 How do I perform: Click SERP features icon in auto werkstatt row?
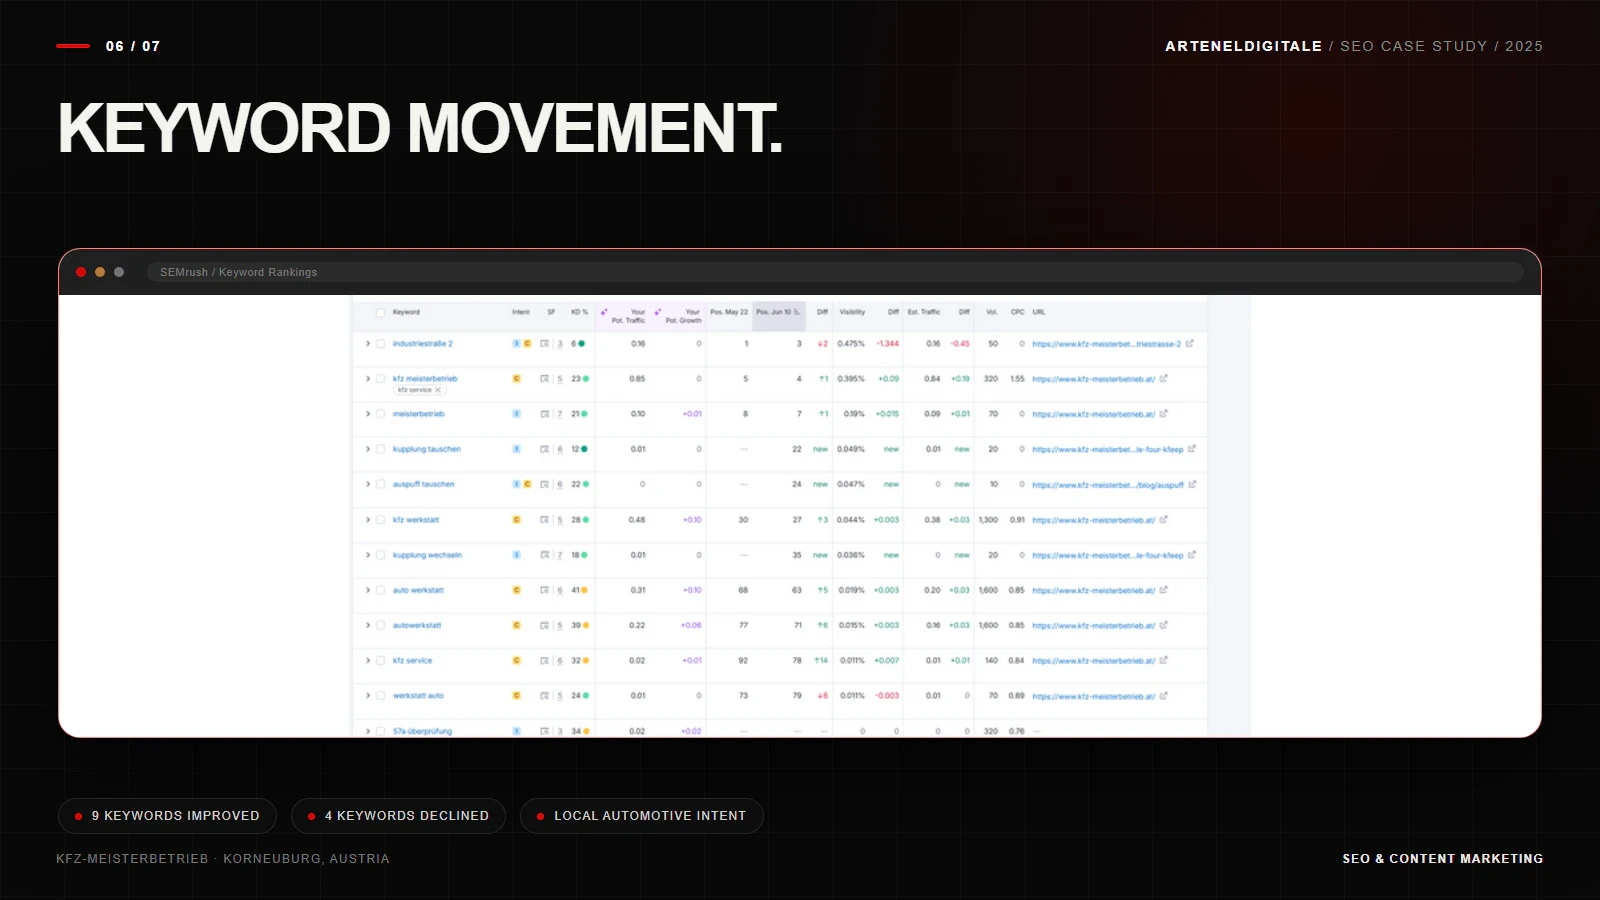click(545, 590)
